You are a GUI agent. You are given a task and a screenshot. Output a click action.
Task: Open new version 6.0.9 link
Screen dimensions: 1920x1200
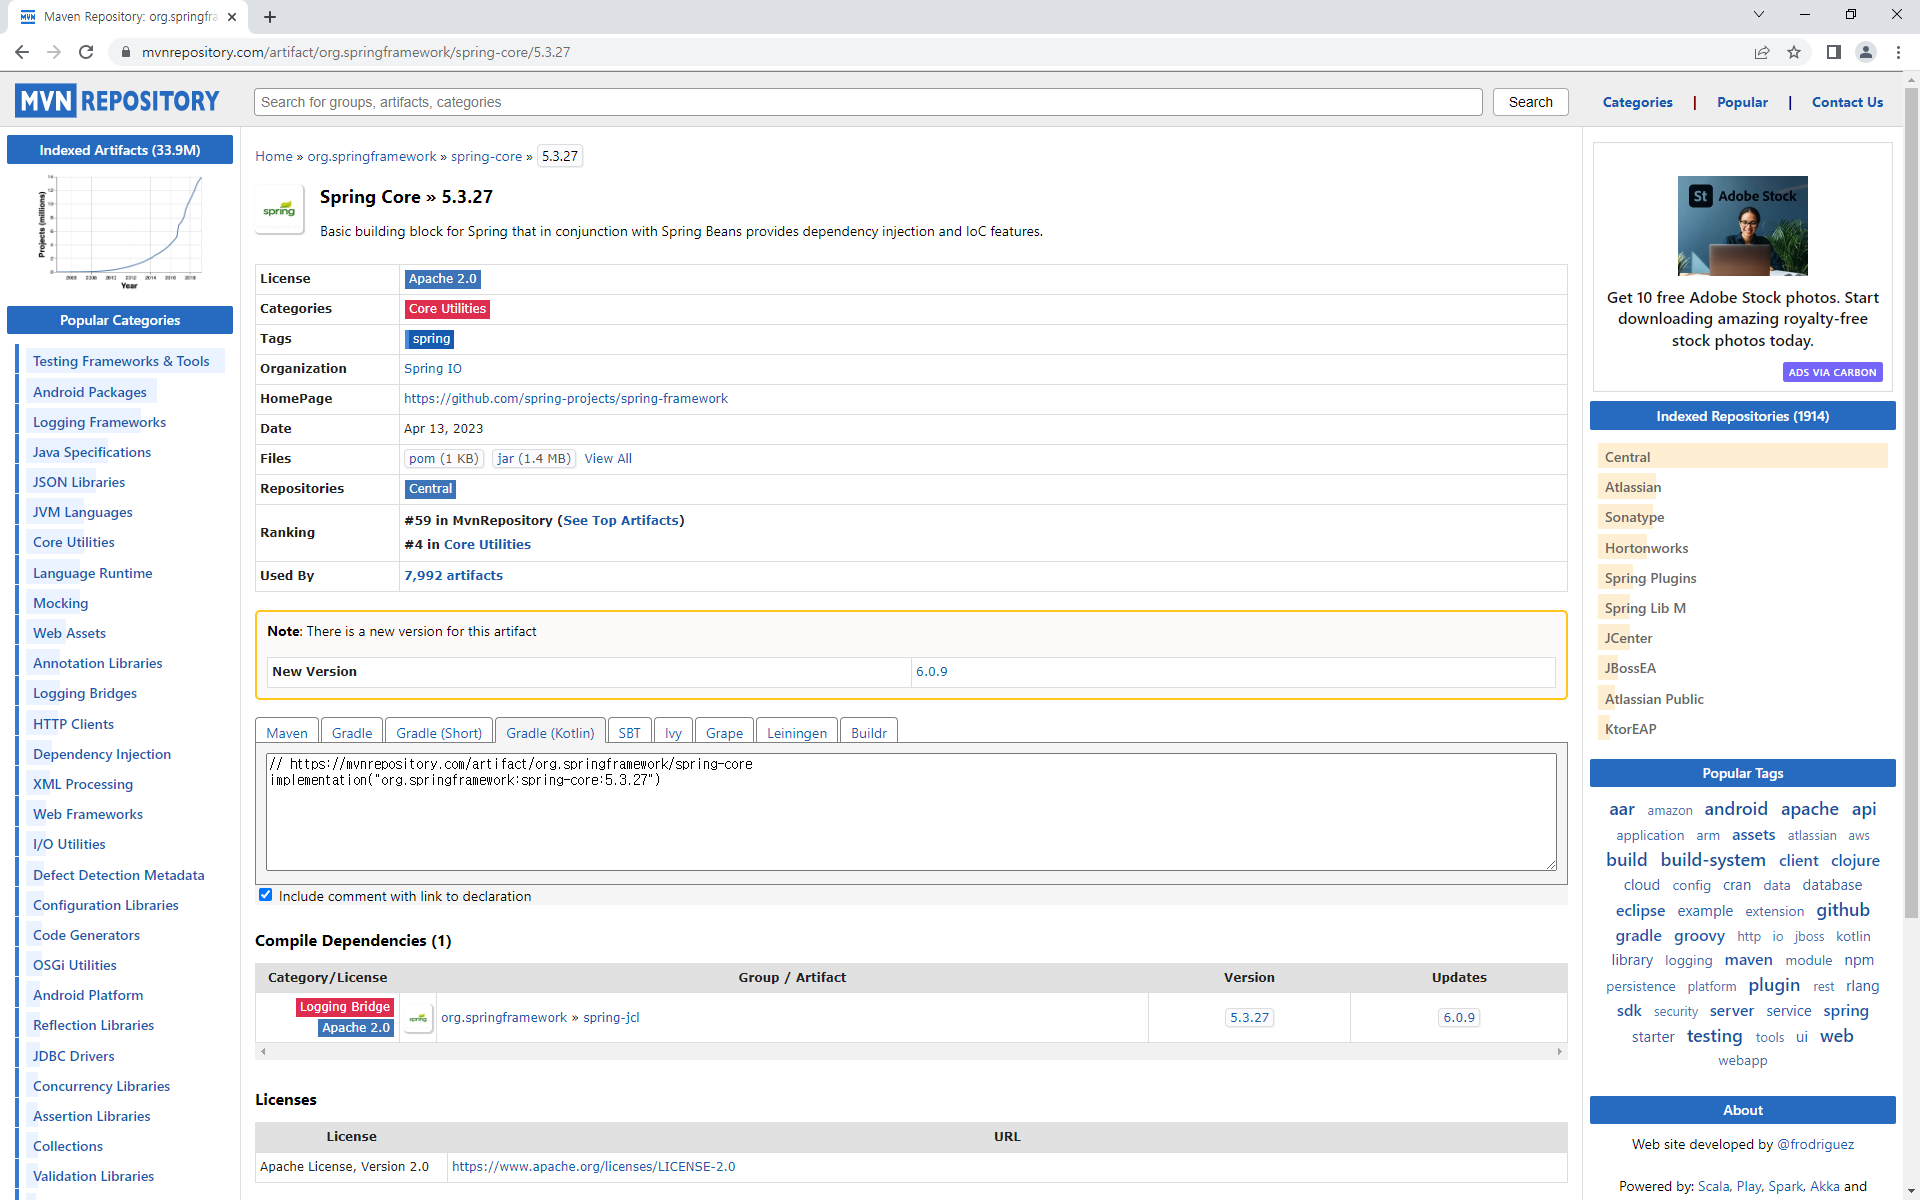pyautogui.click(x=931, y=672)
